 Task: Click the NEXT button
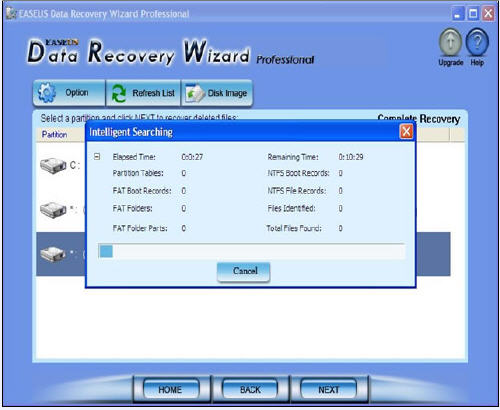pos(329,389)
